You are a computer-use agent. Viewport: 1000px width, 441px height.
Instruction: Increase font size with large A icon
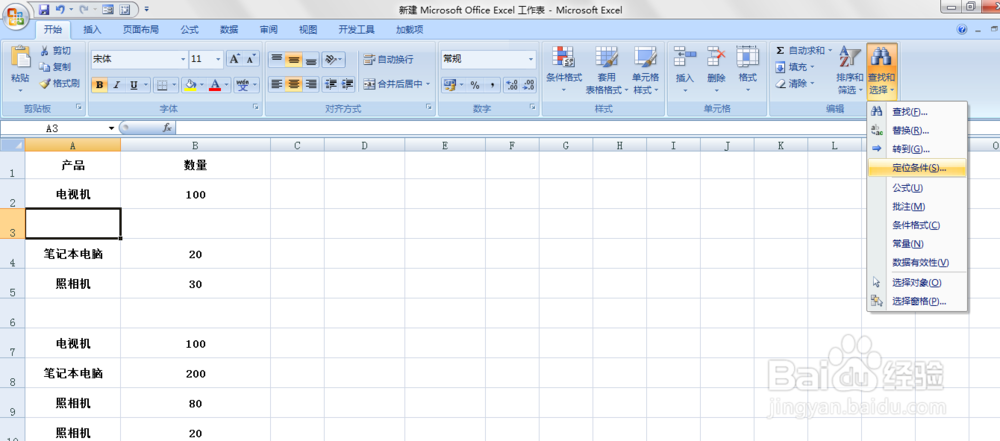[235, 59]
